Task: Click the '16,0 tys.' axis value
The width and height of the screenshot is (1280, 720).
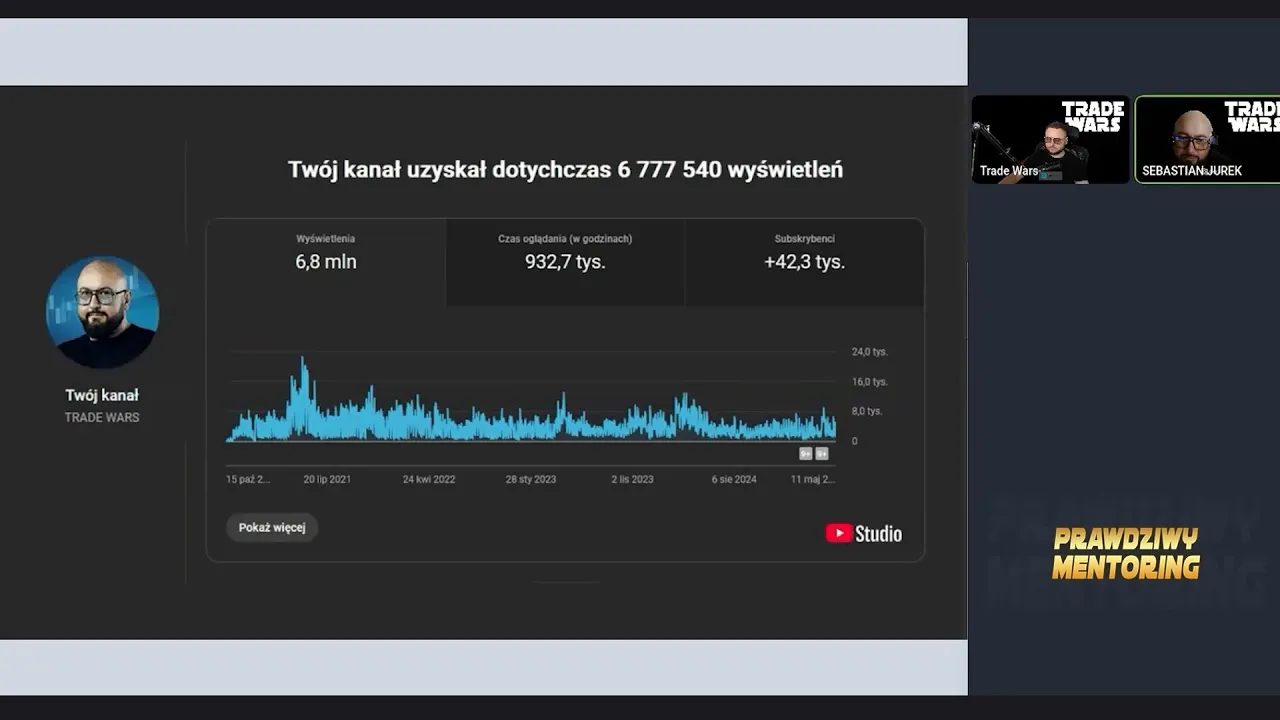Action: pos(870,382)
